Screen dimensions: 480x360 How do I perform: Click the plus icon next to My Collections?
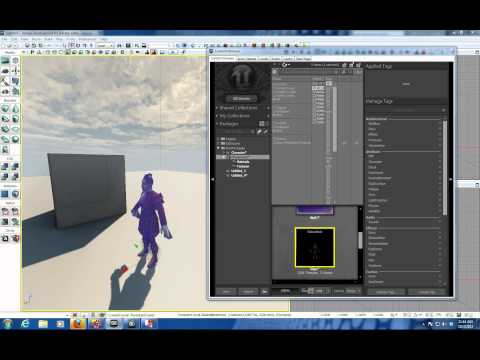tap(268, 116)
